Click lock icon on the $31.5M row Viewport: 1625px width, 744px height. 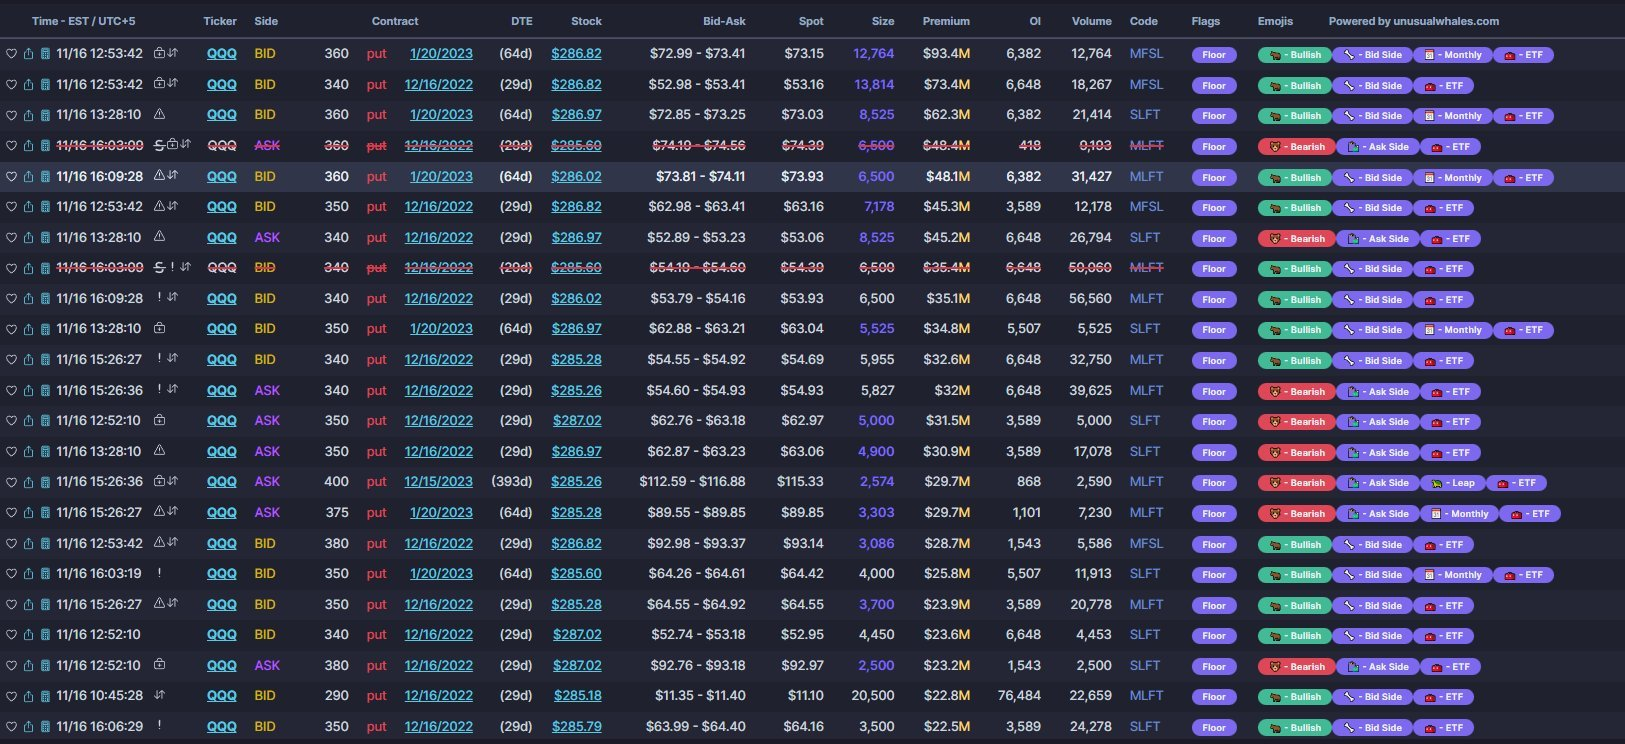159,421
